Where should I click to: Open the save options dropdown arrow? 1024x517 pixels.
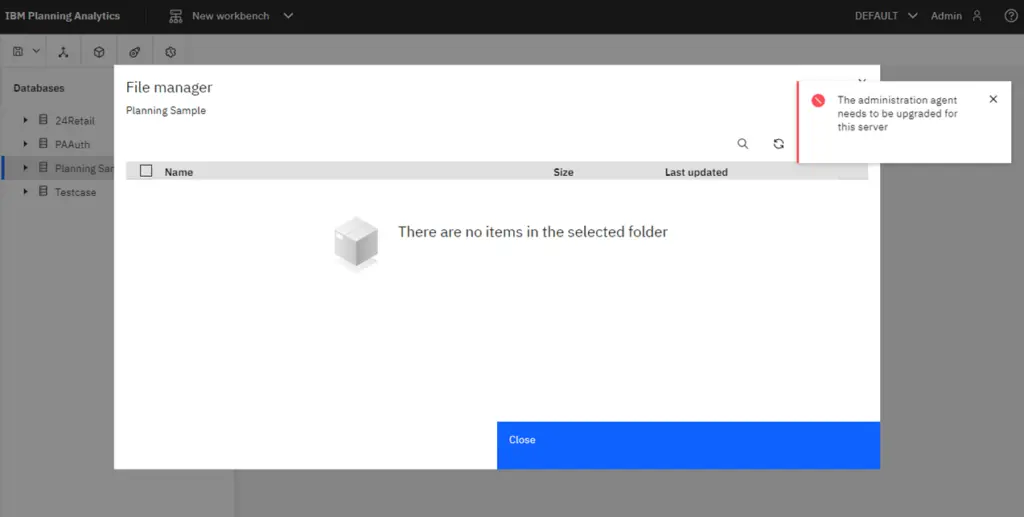pos(36,52)
